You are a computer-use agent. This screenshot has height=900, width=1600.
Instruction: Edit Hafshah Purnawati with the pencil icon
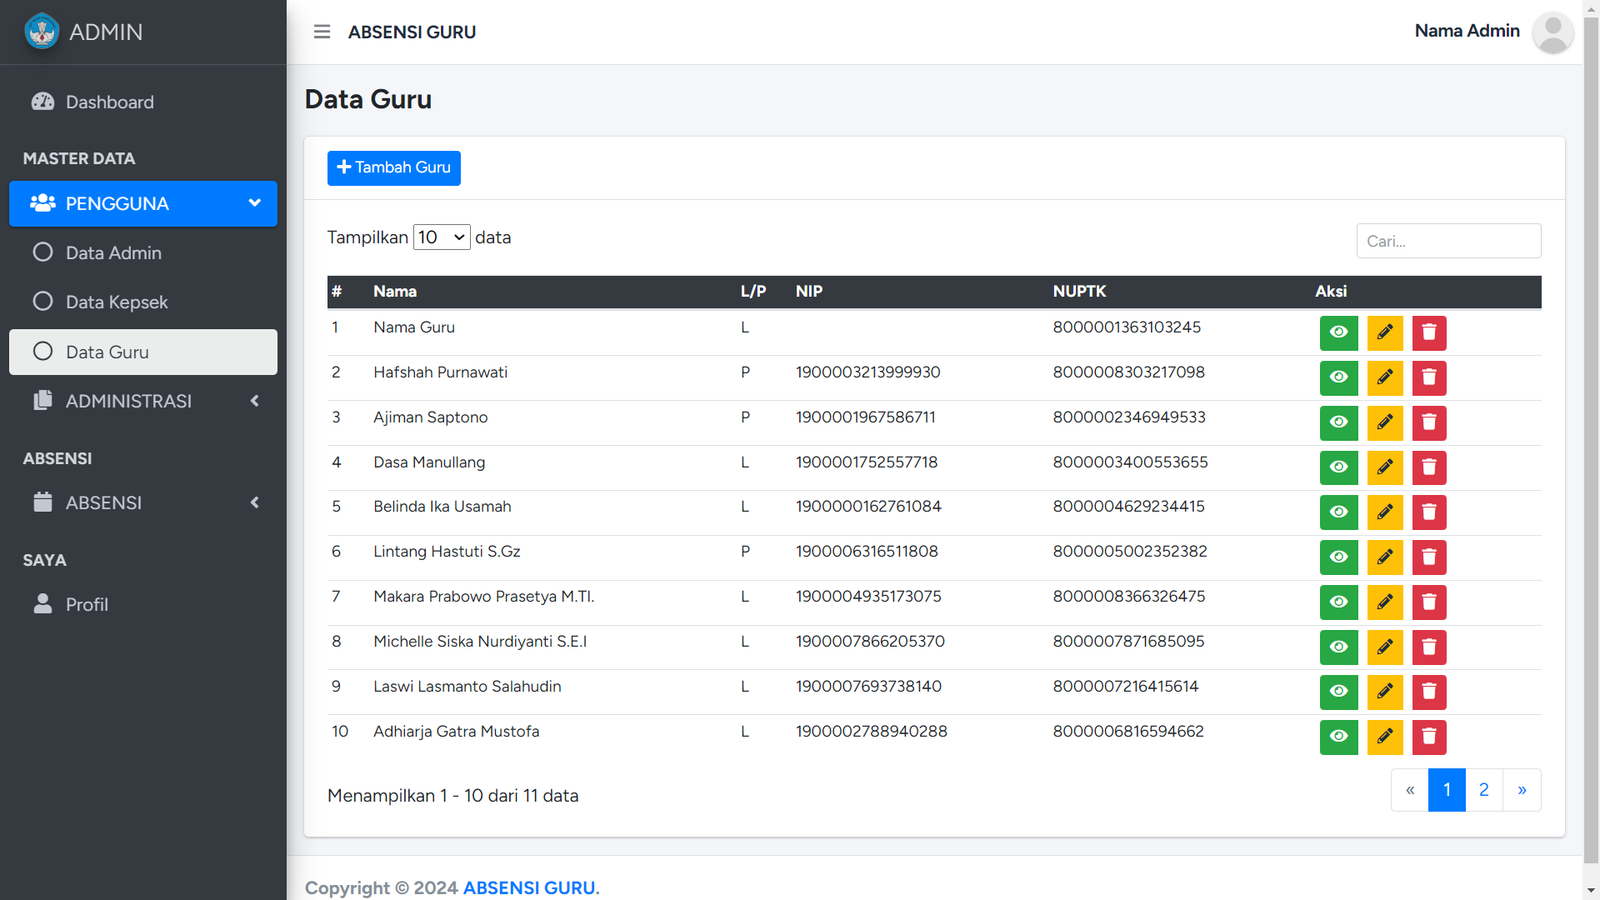coord(1384,377)
